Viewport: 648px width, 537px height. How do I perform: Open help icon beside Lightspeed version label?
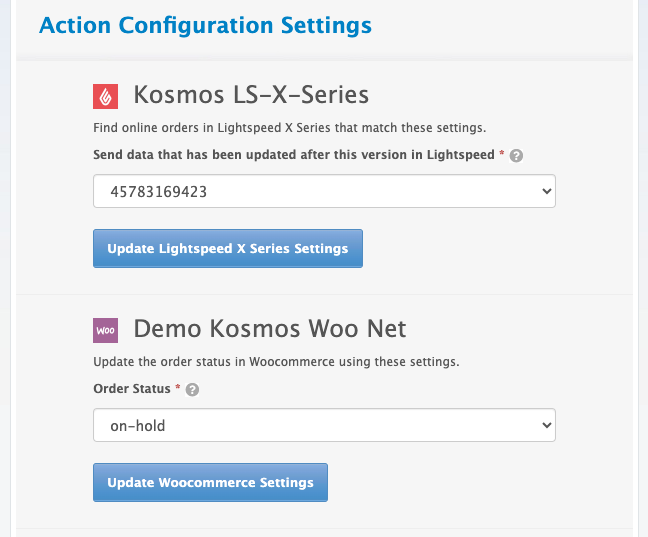coord(517,156)
